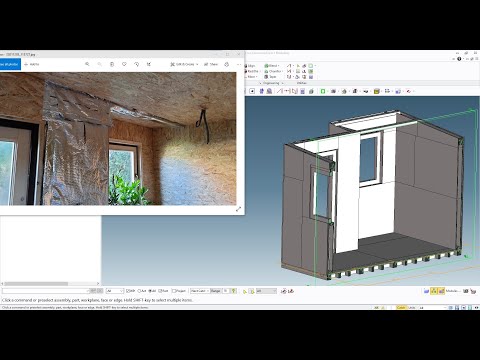Click the Chamfer tool in the CAD ribbon
Screen dimensions: 480x360
coord(273,71)
